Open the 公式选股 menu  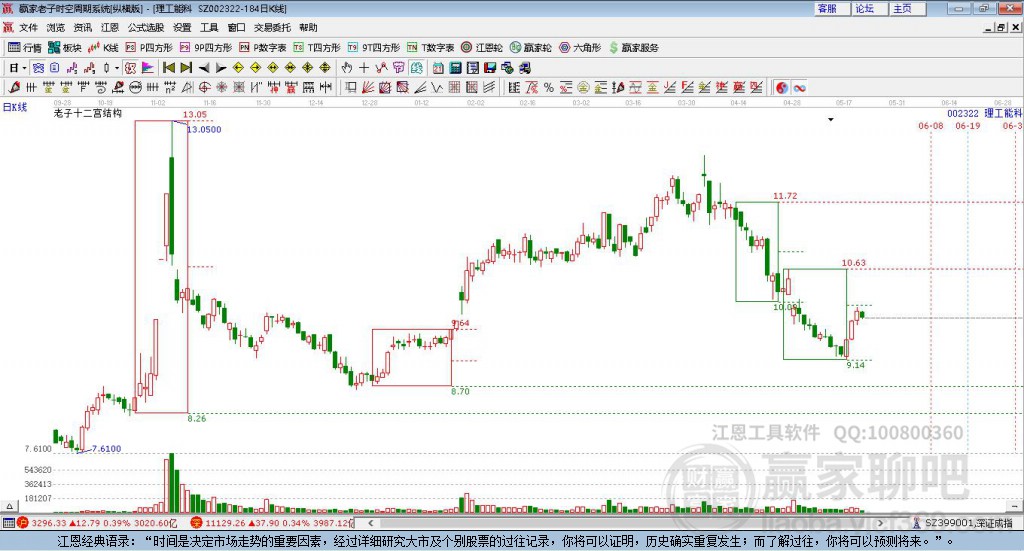pos(146,27)
